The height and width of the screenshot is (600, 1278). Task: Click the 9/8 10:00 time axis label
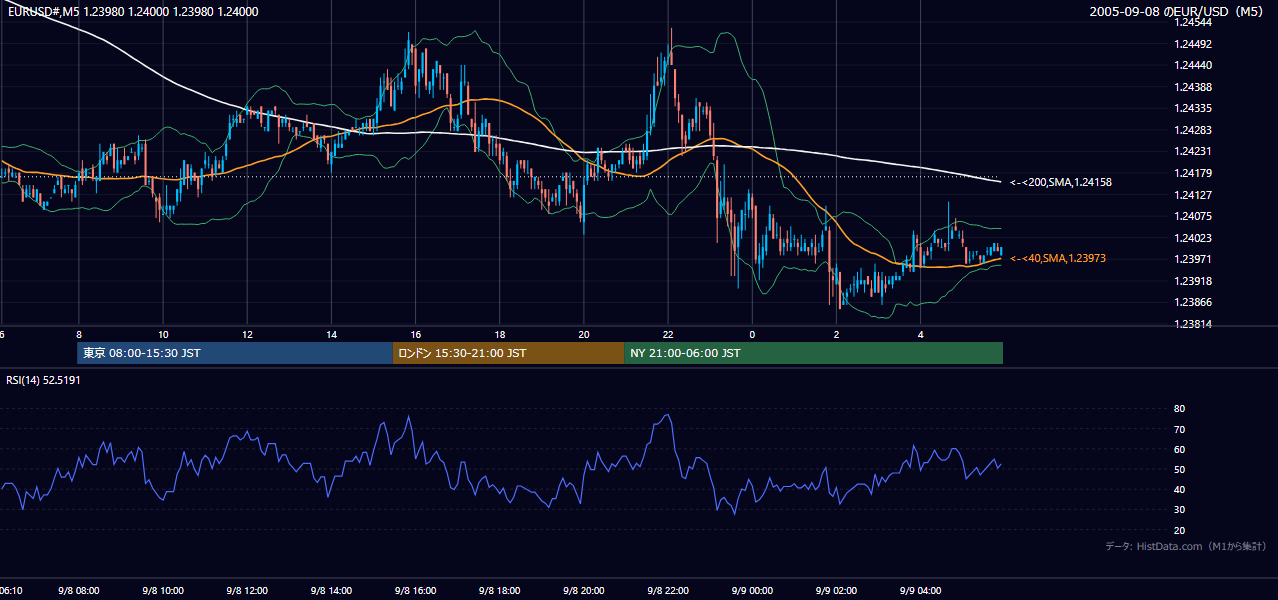coord(162,590)
